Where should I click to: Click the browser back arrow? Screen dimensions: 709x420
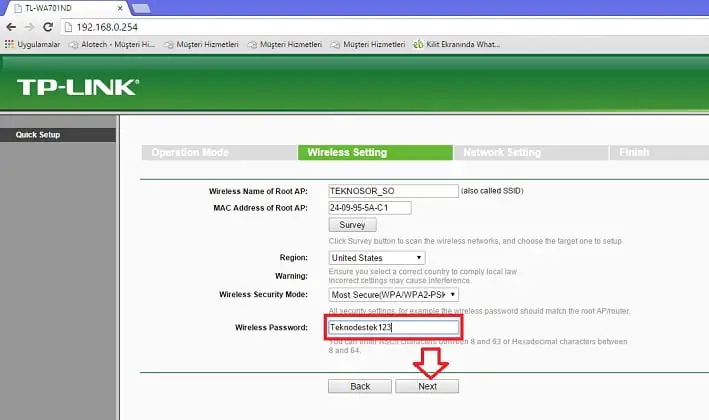click(x=11, y=27)
